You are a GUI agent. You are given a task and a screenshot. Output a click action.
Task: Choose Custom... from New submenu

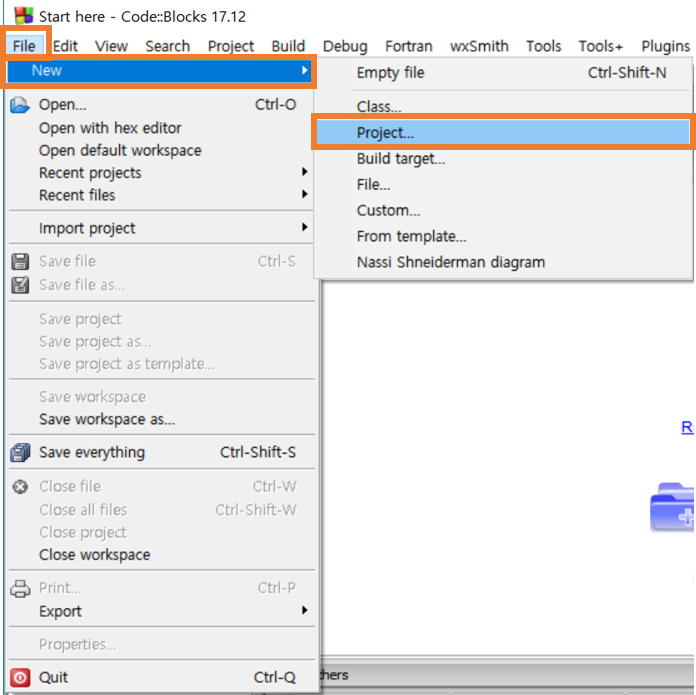coord(502,210)
